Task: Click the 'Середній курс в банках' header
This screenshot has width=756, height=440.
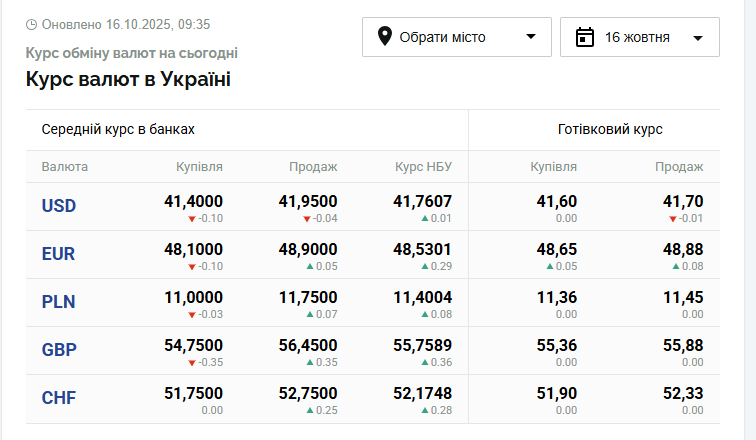Action: 118,130
